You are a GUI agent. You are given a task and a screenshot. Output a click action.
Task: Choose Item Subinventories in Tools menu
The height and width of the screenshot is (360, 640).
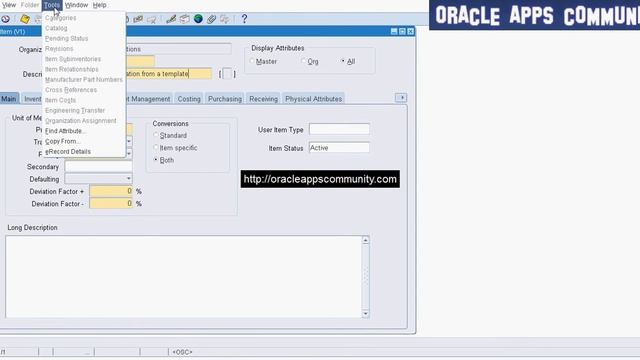tap(84, 59)
